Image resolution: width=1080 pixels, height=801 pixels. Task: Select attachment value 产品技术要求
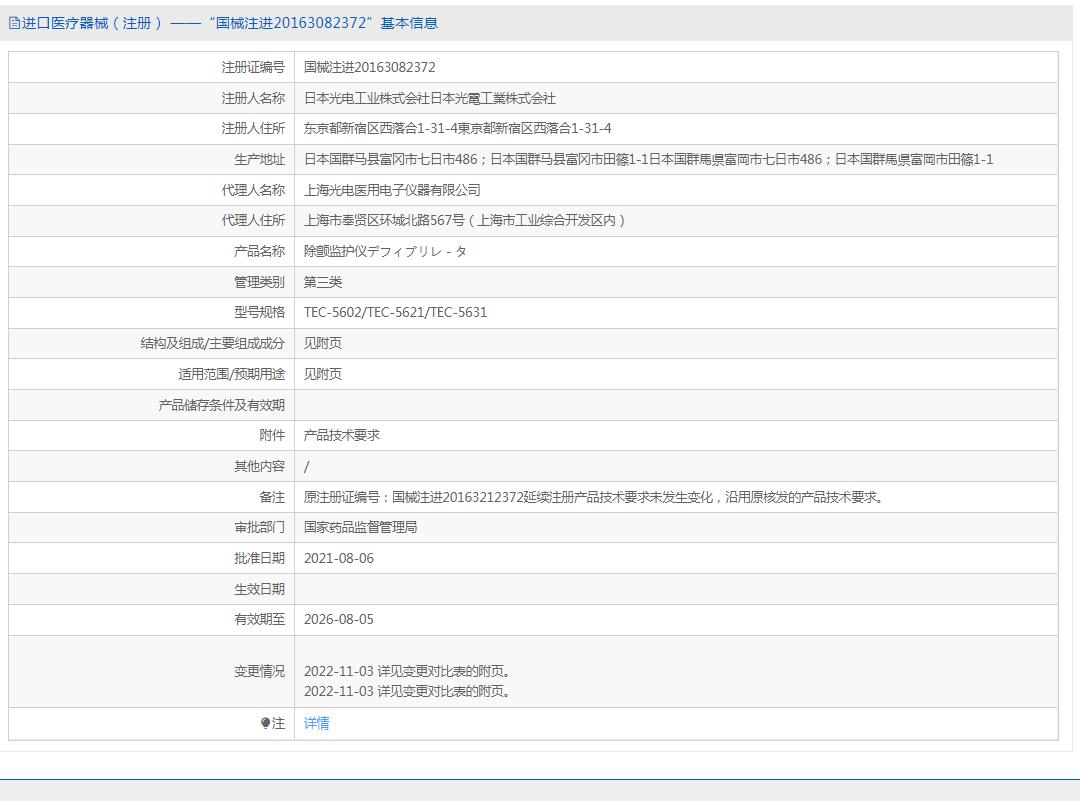342,436
